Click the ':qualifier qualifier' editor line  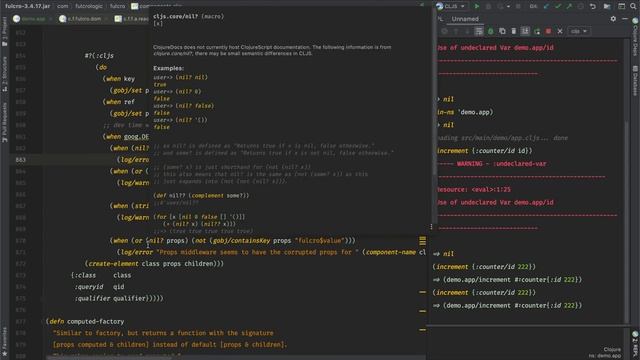(x=119, y=298)
